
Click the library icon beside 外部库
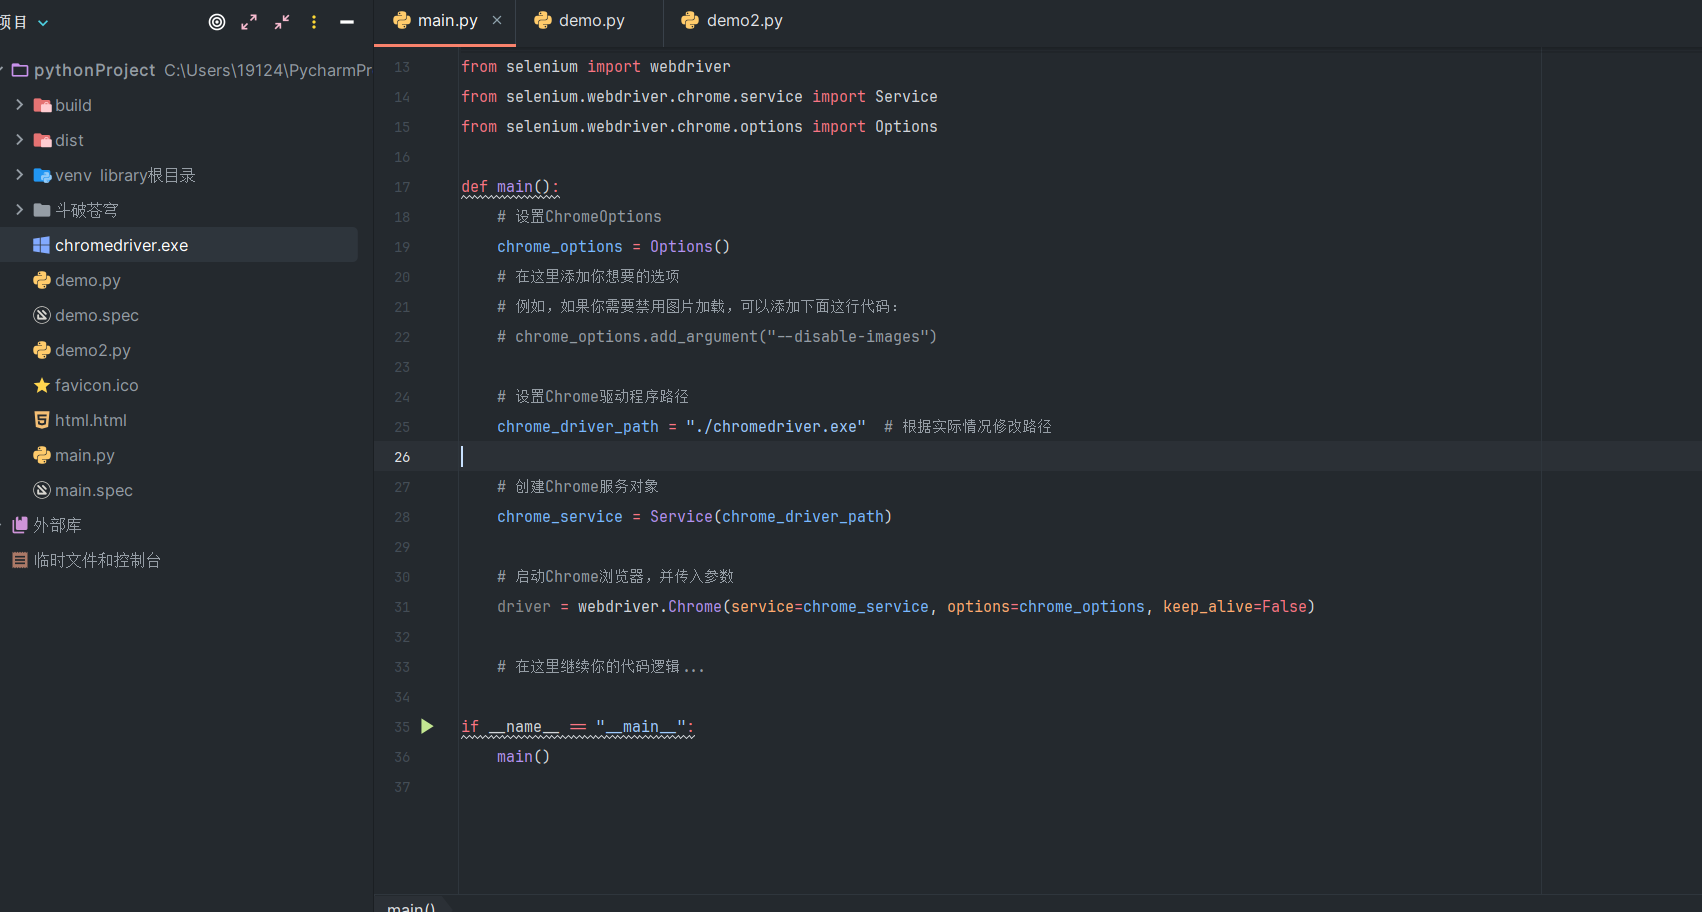pyautogui.click(x=20, y=525)
